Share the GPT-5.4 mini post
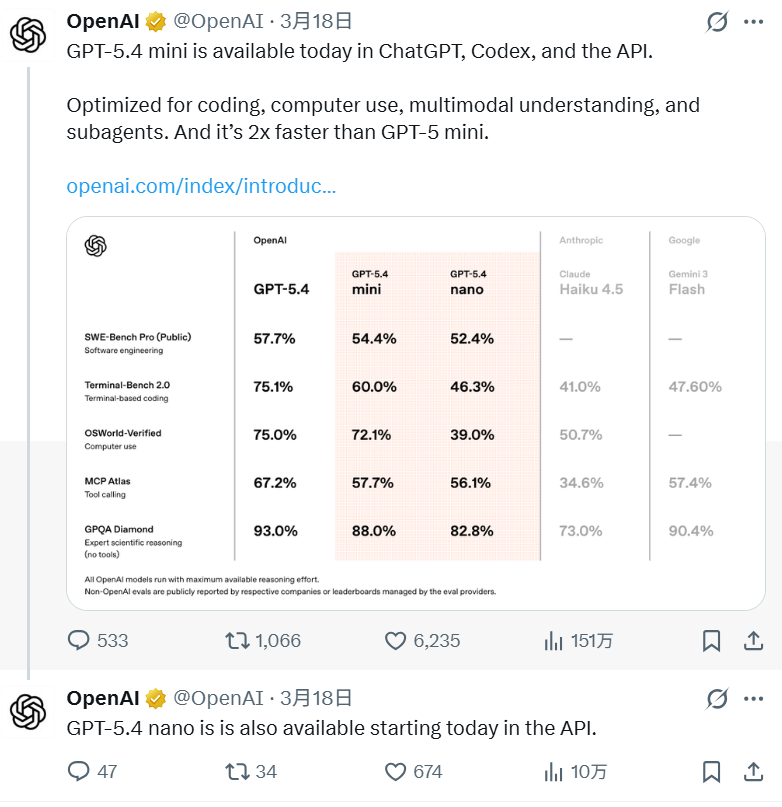This screenshot has width=782, height=807. click(x=752, y=640)
